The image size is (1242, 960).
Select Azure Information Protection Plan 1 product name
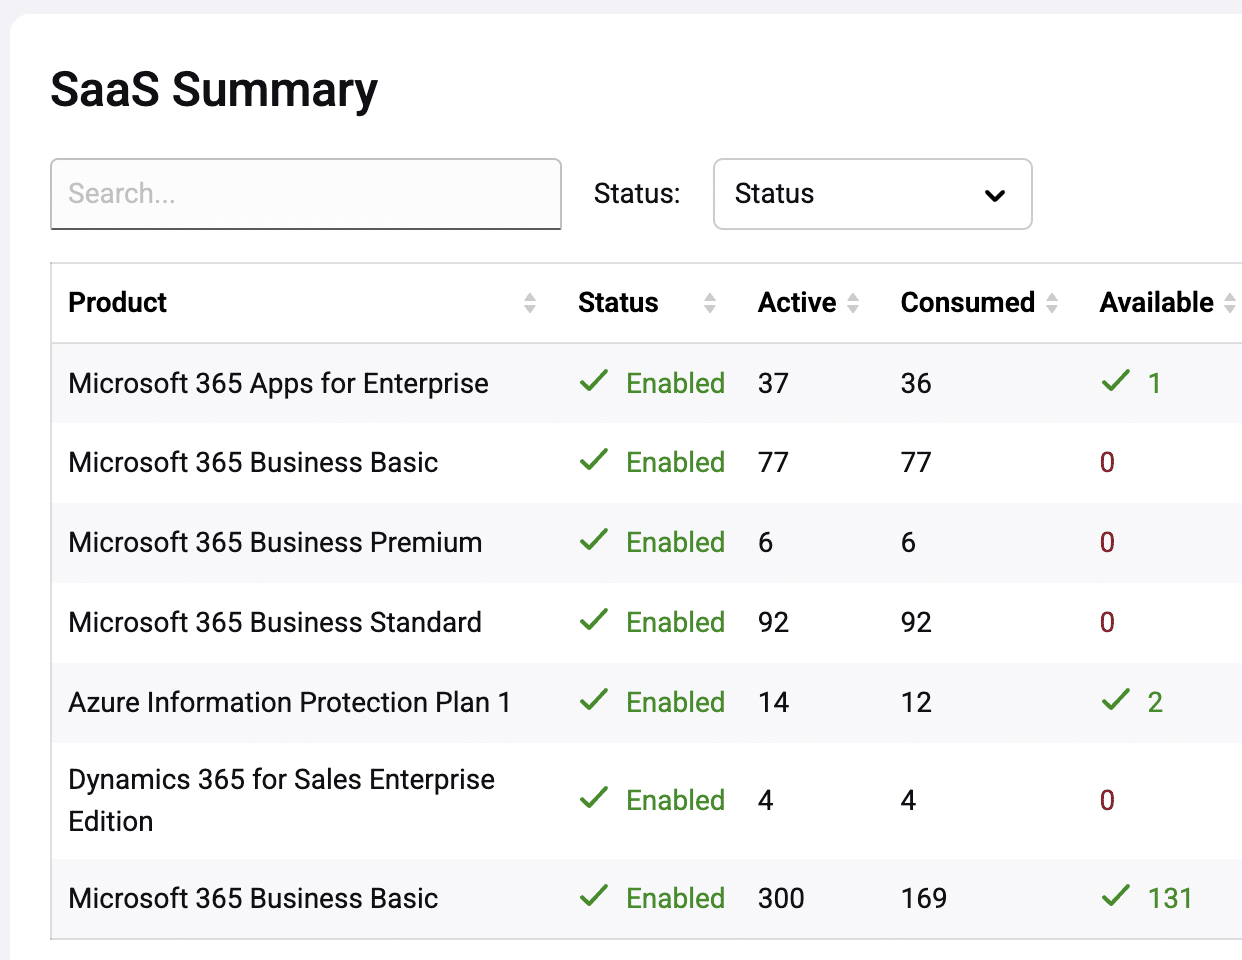click(289, 702)
